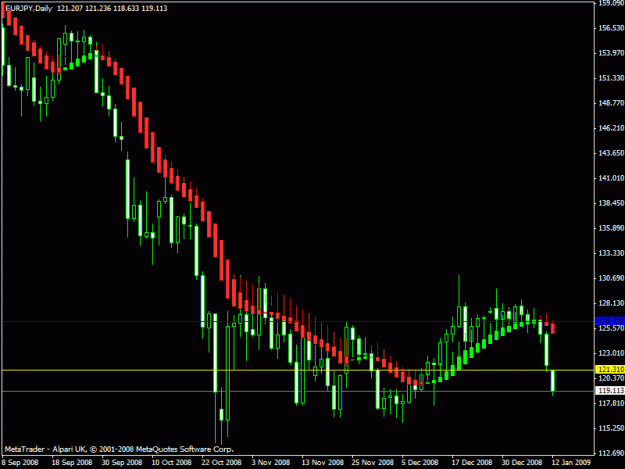Viewport: 625px width, 469px height.
Task: Click the 120.370 price axis label
Action: pos(611,378)
